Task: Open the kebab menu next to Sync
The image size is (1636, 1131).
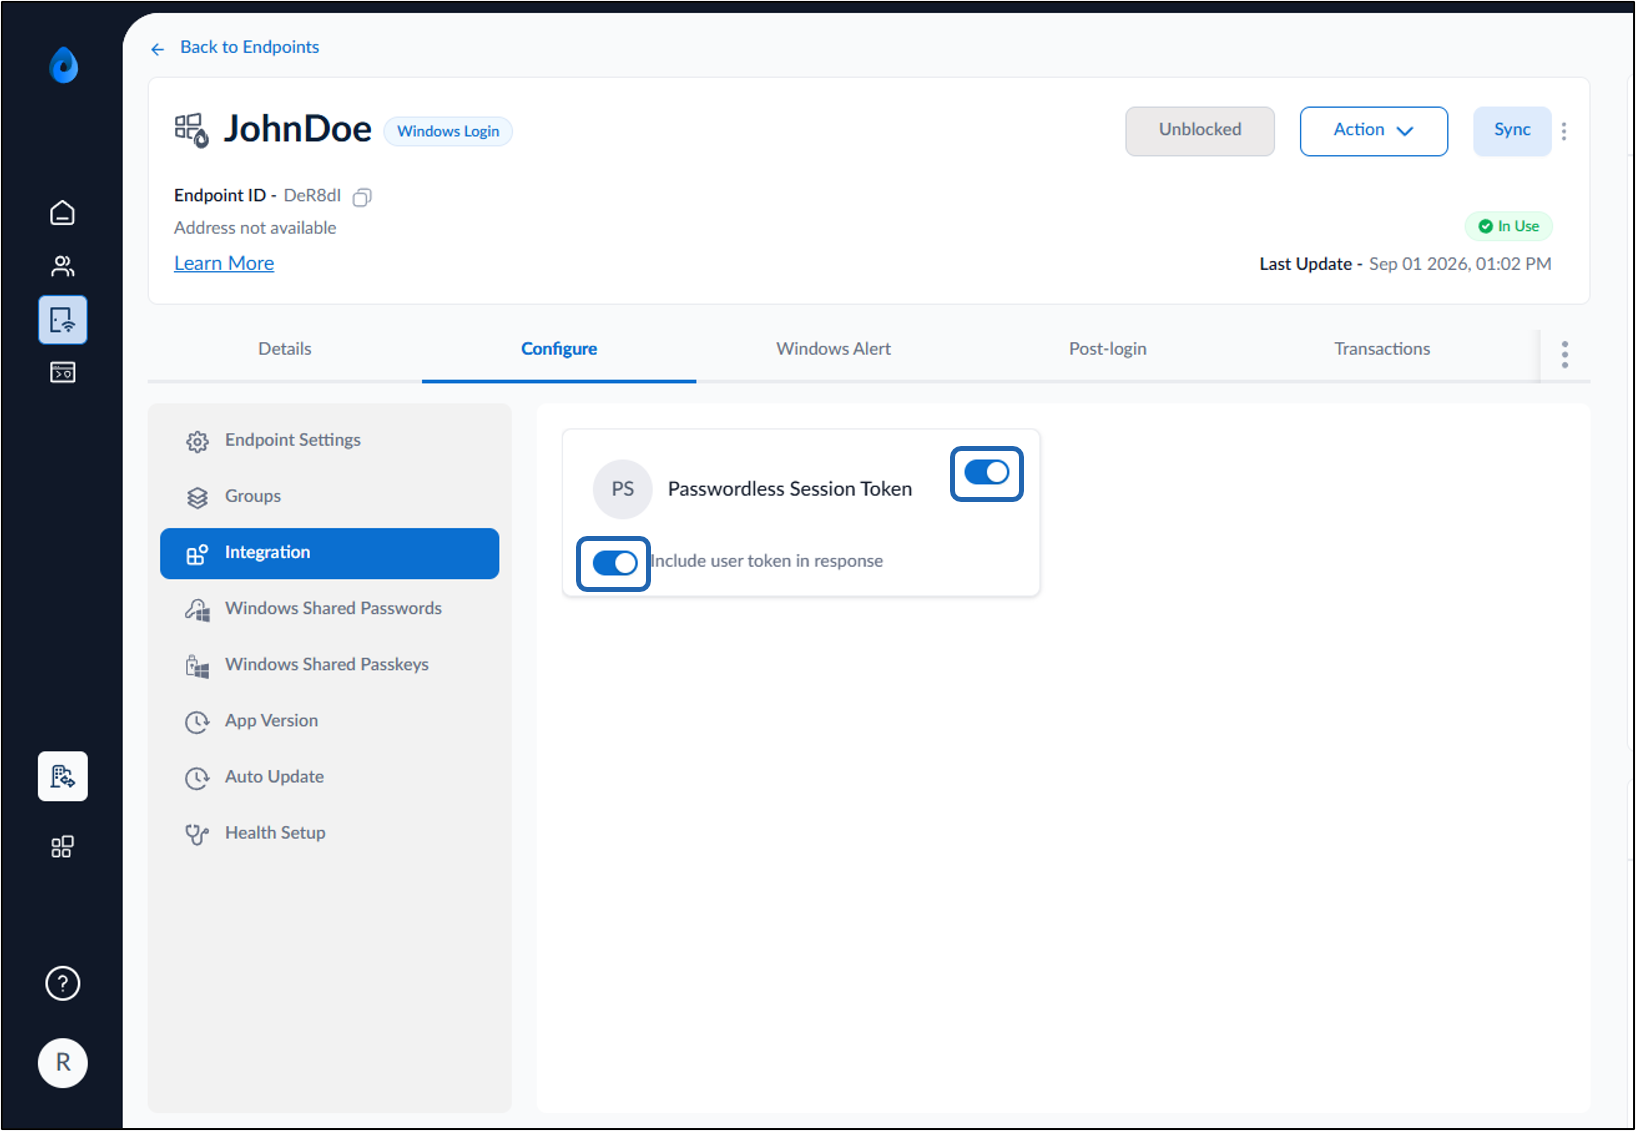Action: pos(1564,131)
